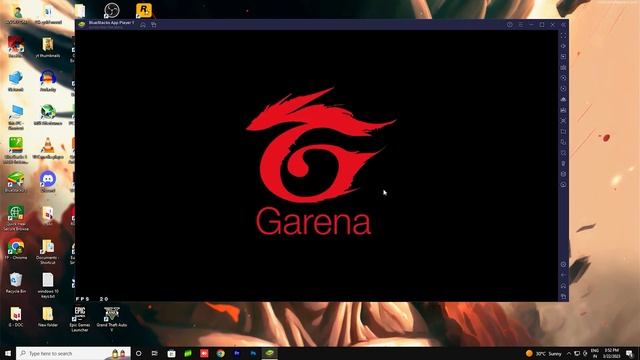Open Discord desktop shortcut
The image size is (640, 360).
point(48,182)
